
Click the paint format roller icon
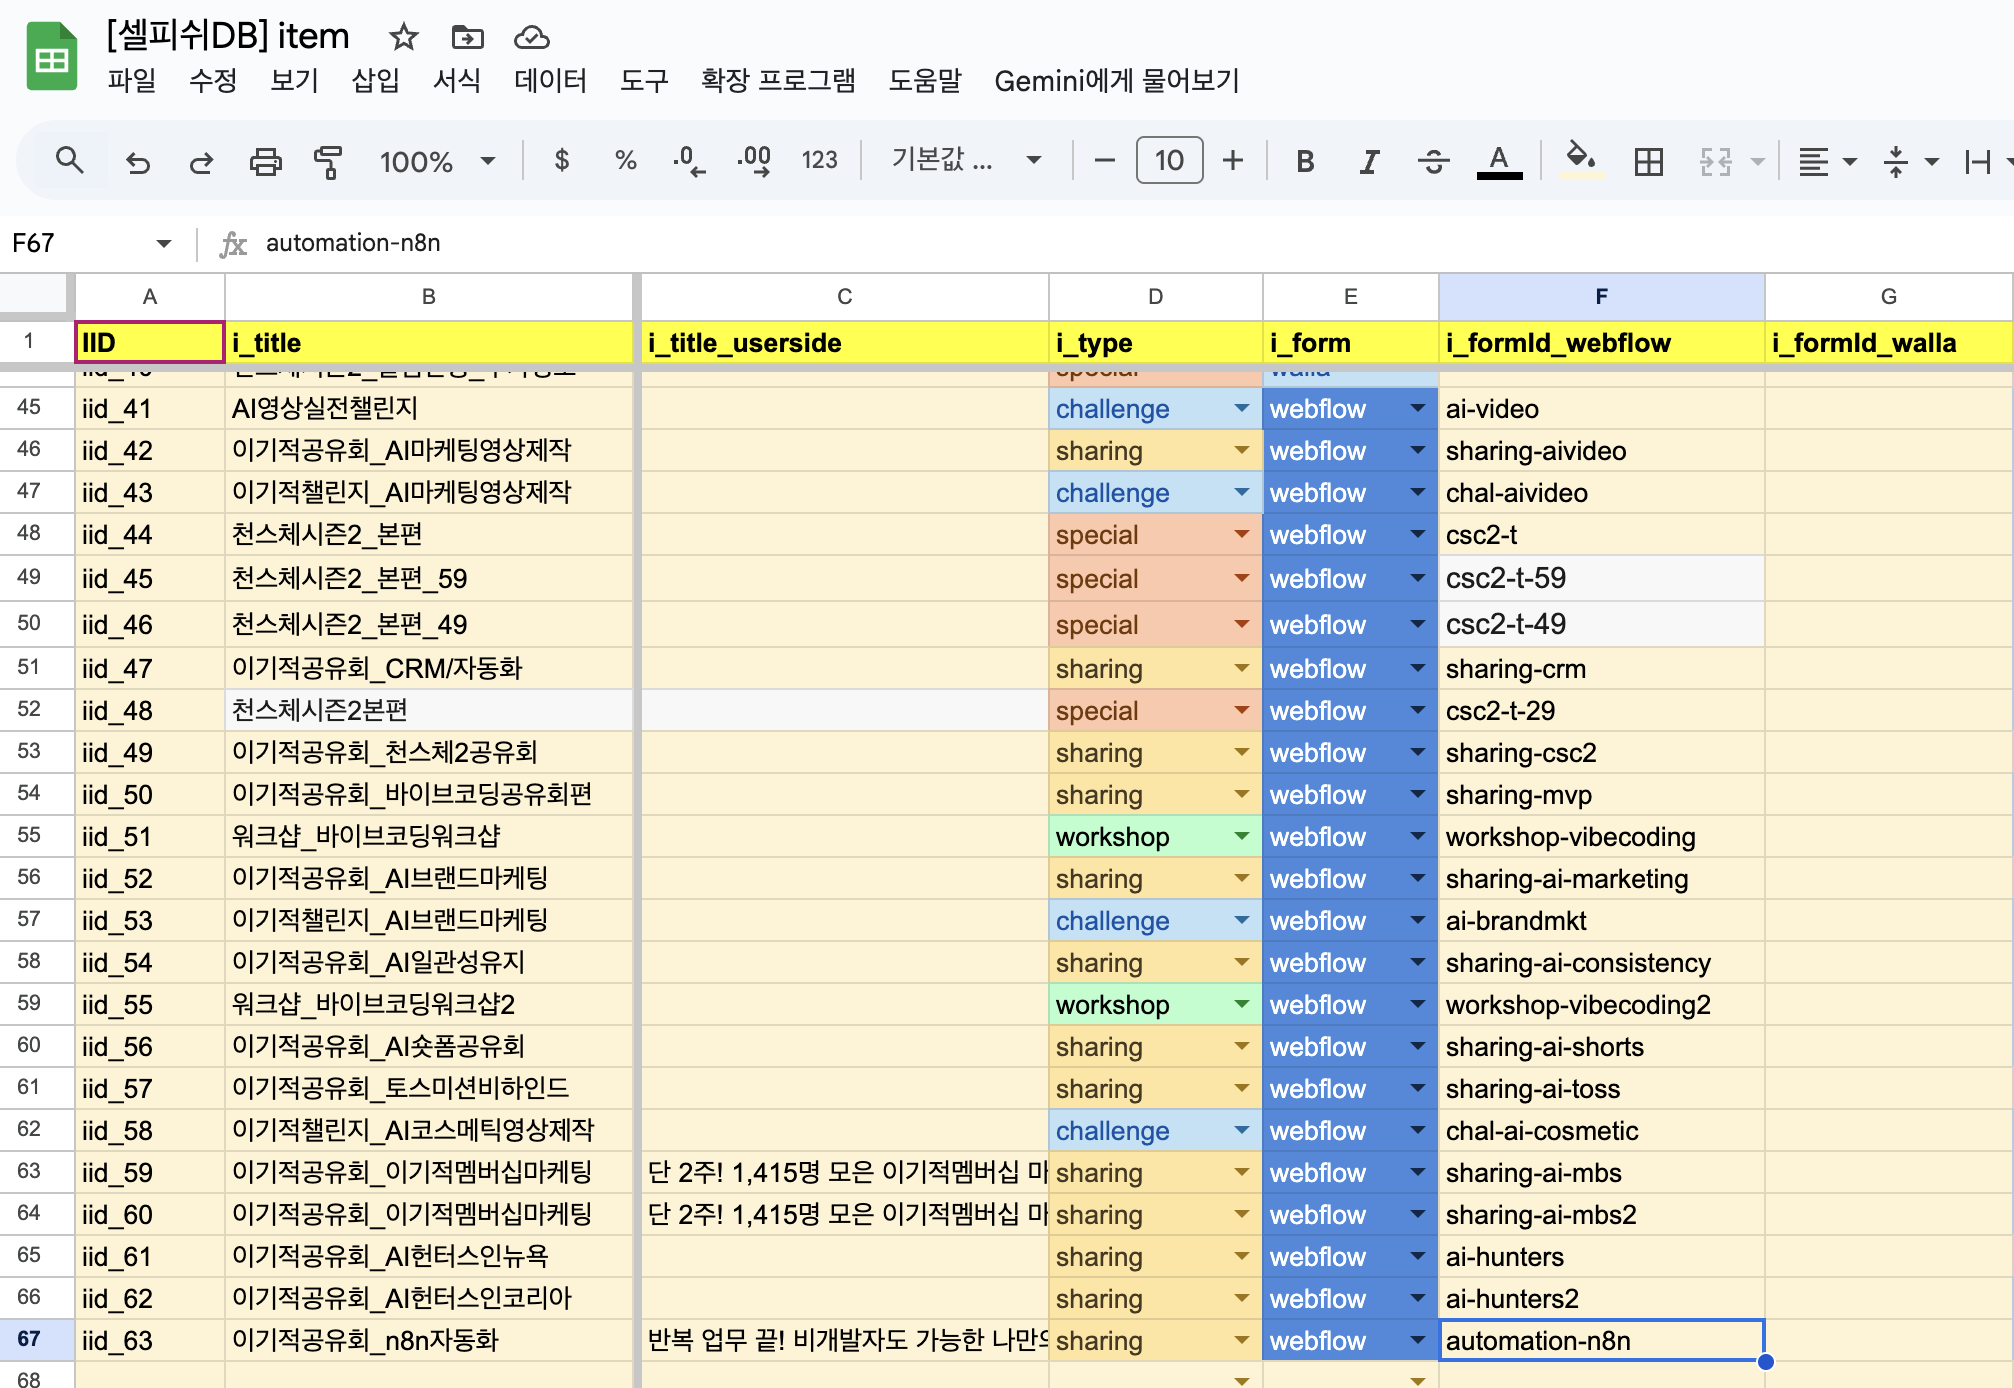pos(327,161)
